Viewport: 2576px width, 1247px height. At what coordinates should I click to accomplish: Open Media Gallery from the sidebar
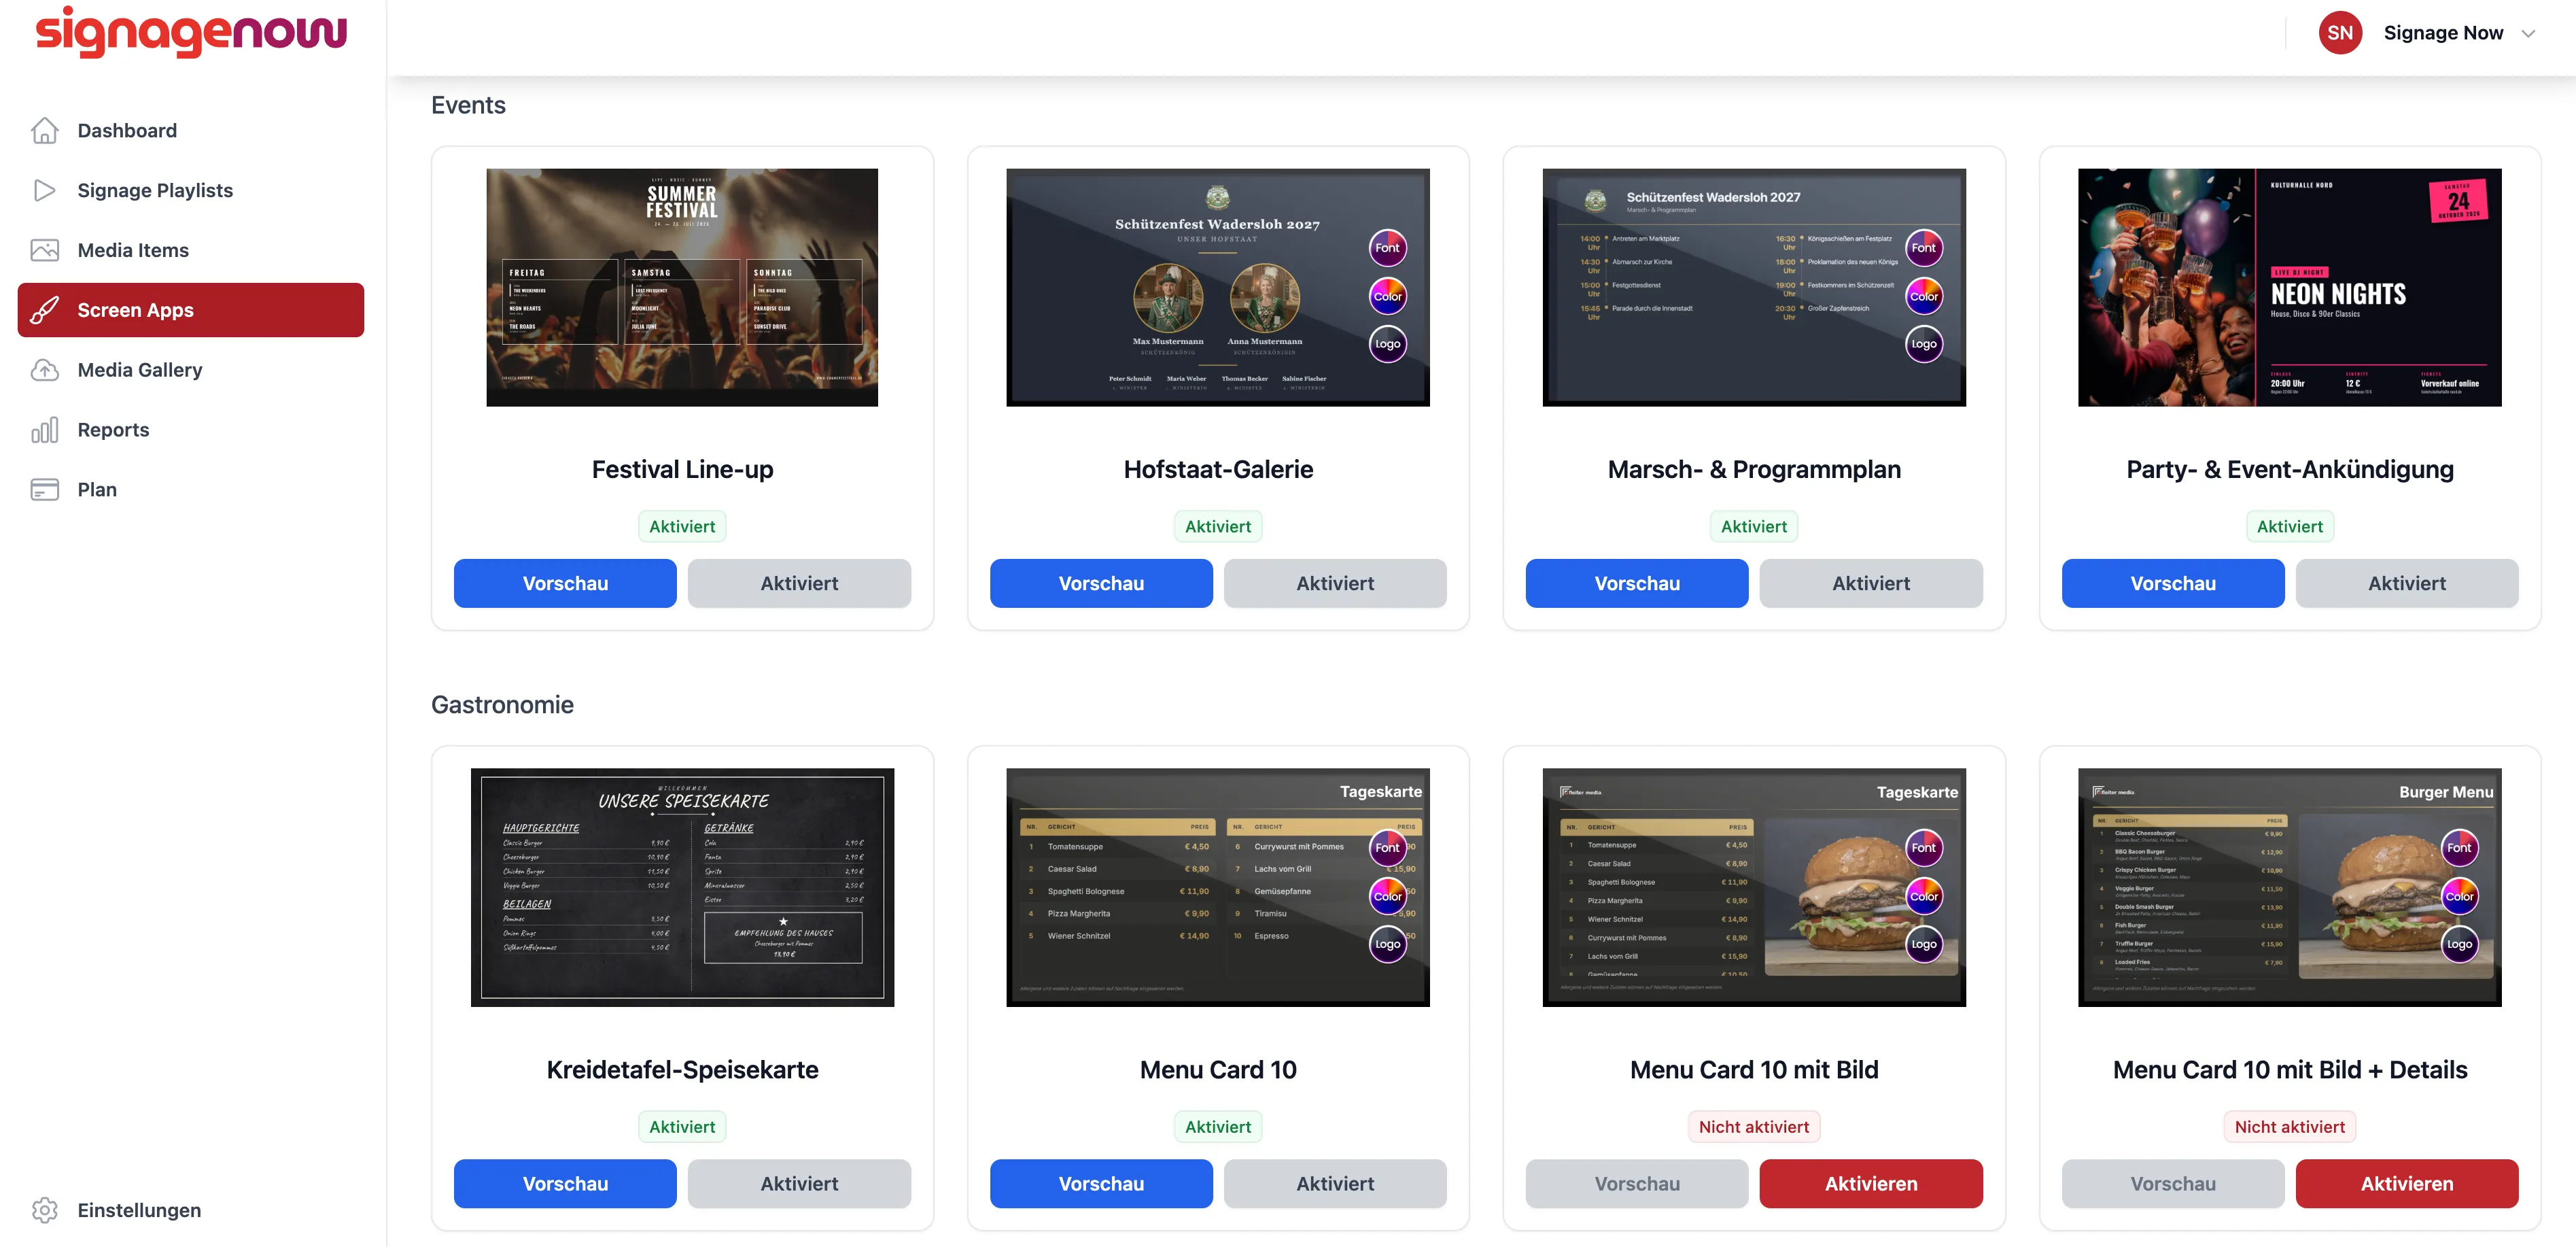tap(190, 370)
